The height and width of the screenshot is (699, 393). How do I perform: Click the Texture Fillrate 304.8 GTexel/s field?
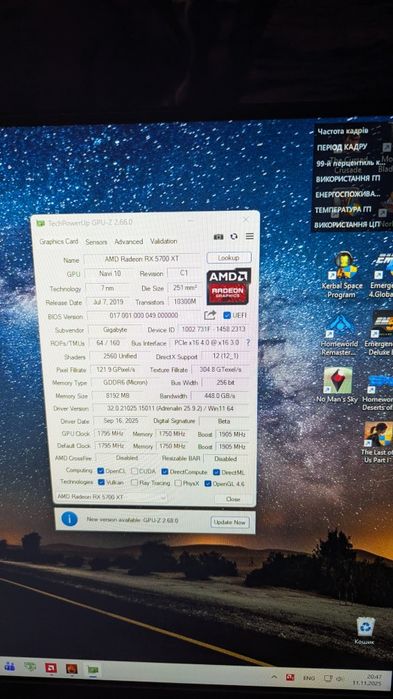pos(219,370)
